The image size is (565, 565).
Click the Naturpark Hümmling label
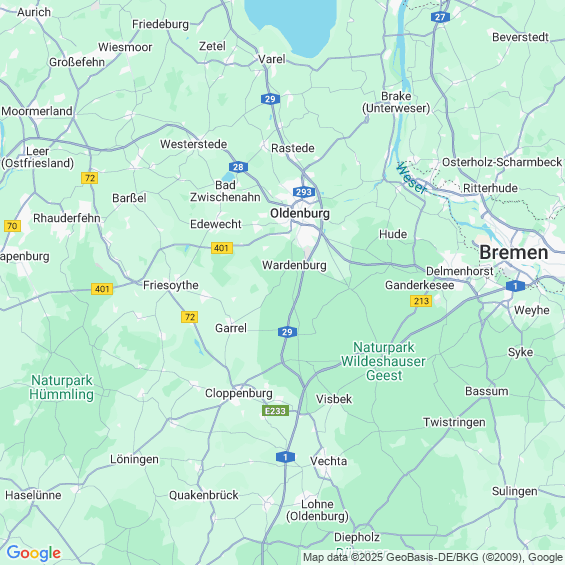(62, 387)
